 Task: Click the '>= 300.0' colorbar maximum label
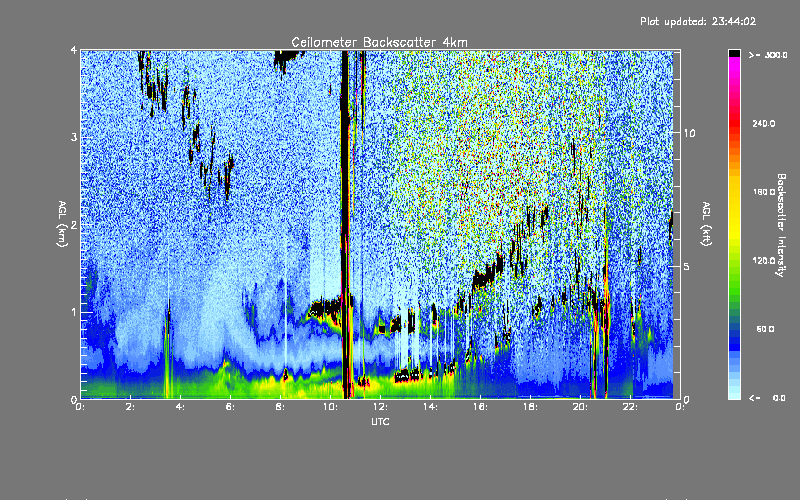point(768,55)
